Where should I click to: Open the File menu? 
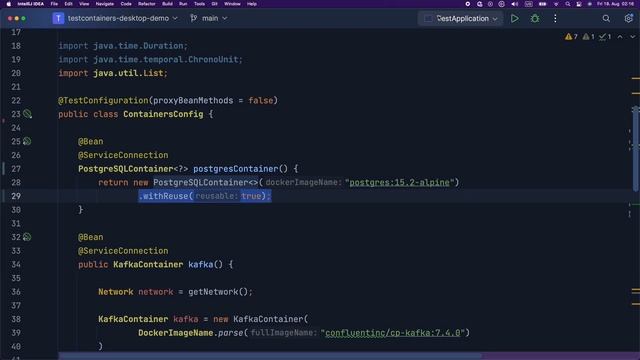click(x=54, y=4)
